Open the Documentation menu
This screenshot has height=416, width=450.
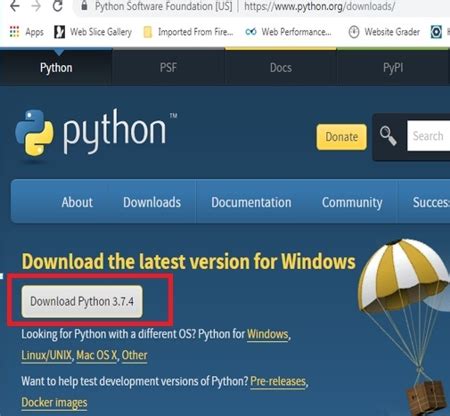point(251,202)
